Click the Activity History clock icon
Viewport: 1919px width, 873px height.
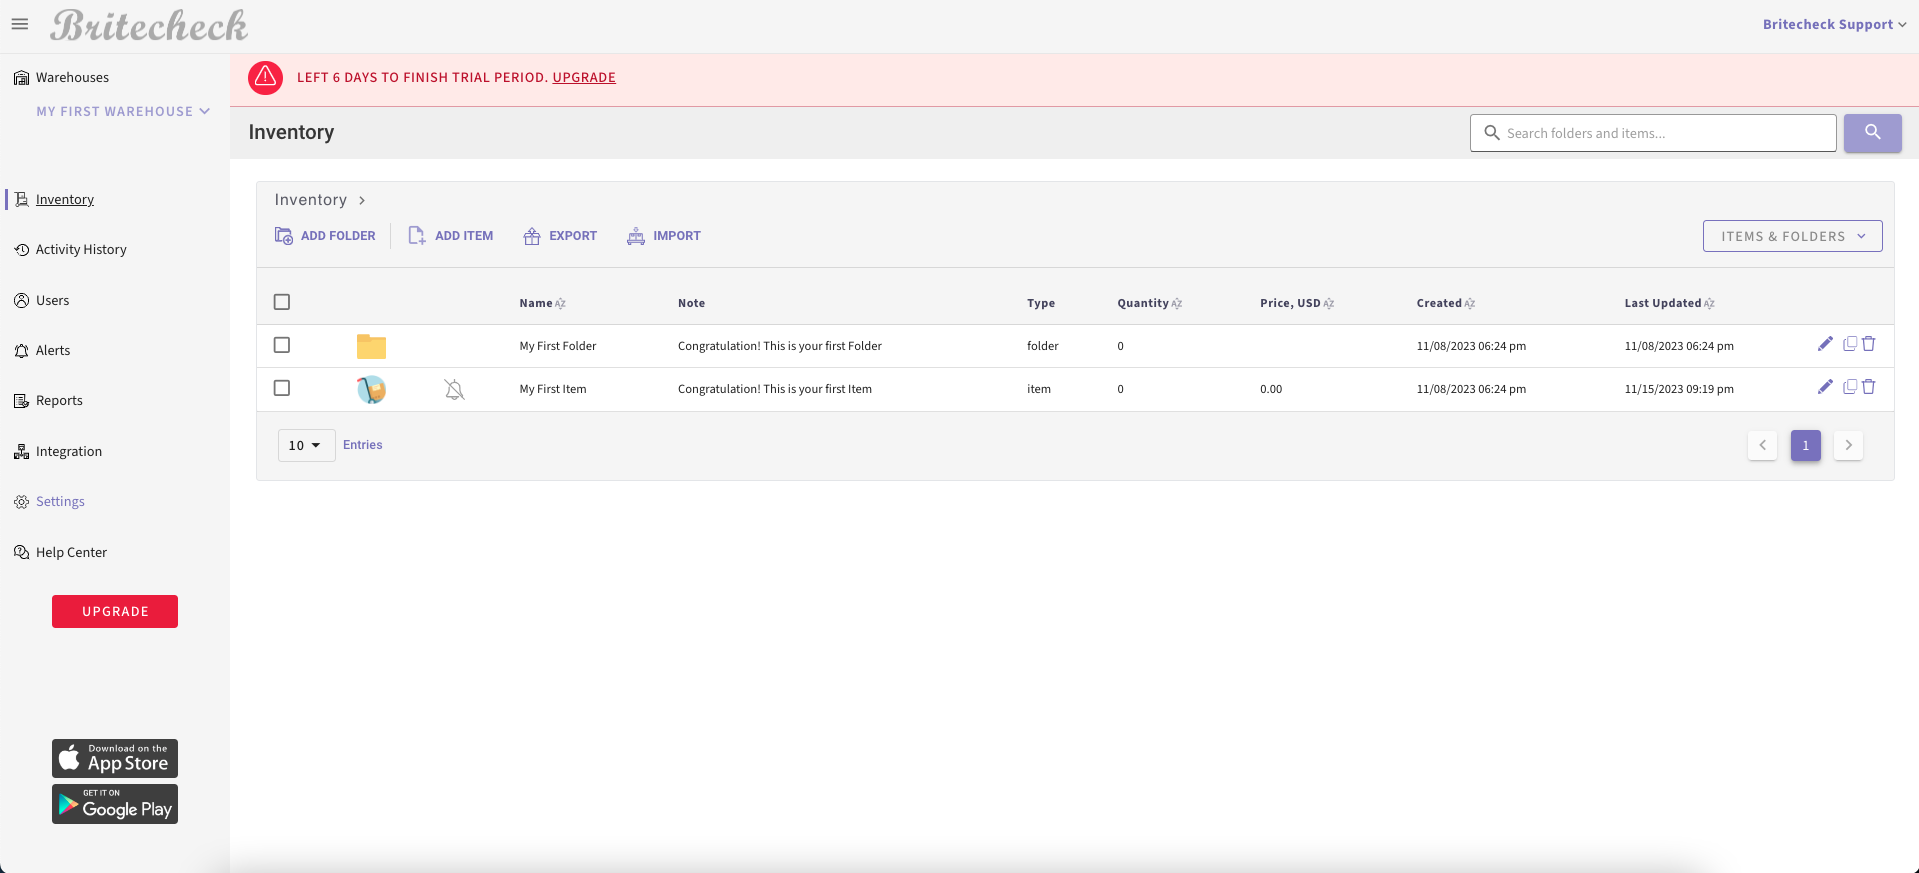[x=21, y=250]
